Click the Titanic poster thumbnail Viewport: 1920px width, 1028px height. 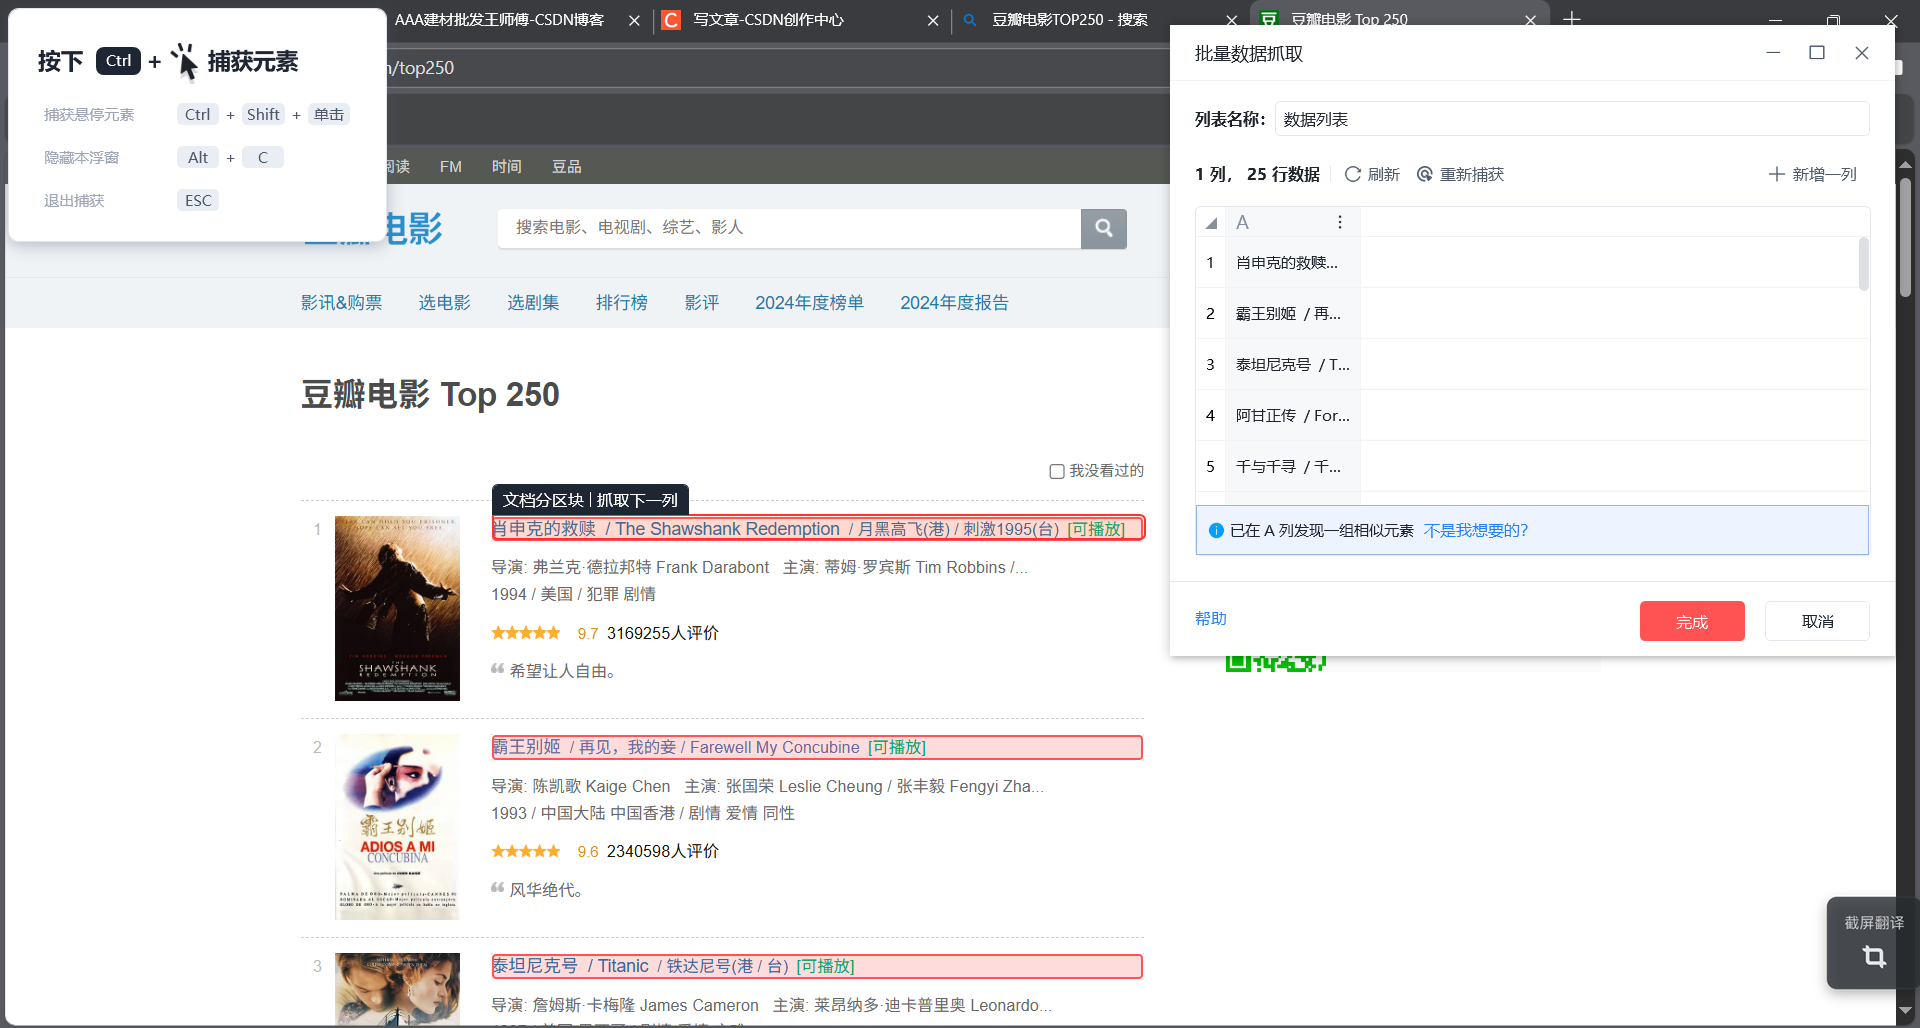click(x=397, y=989)
